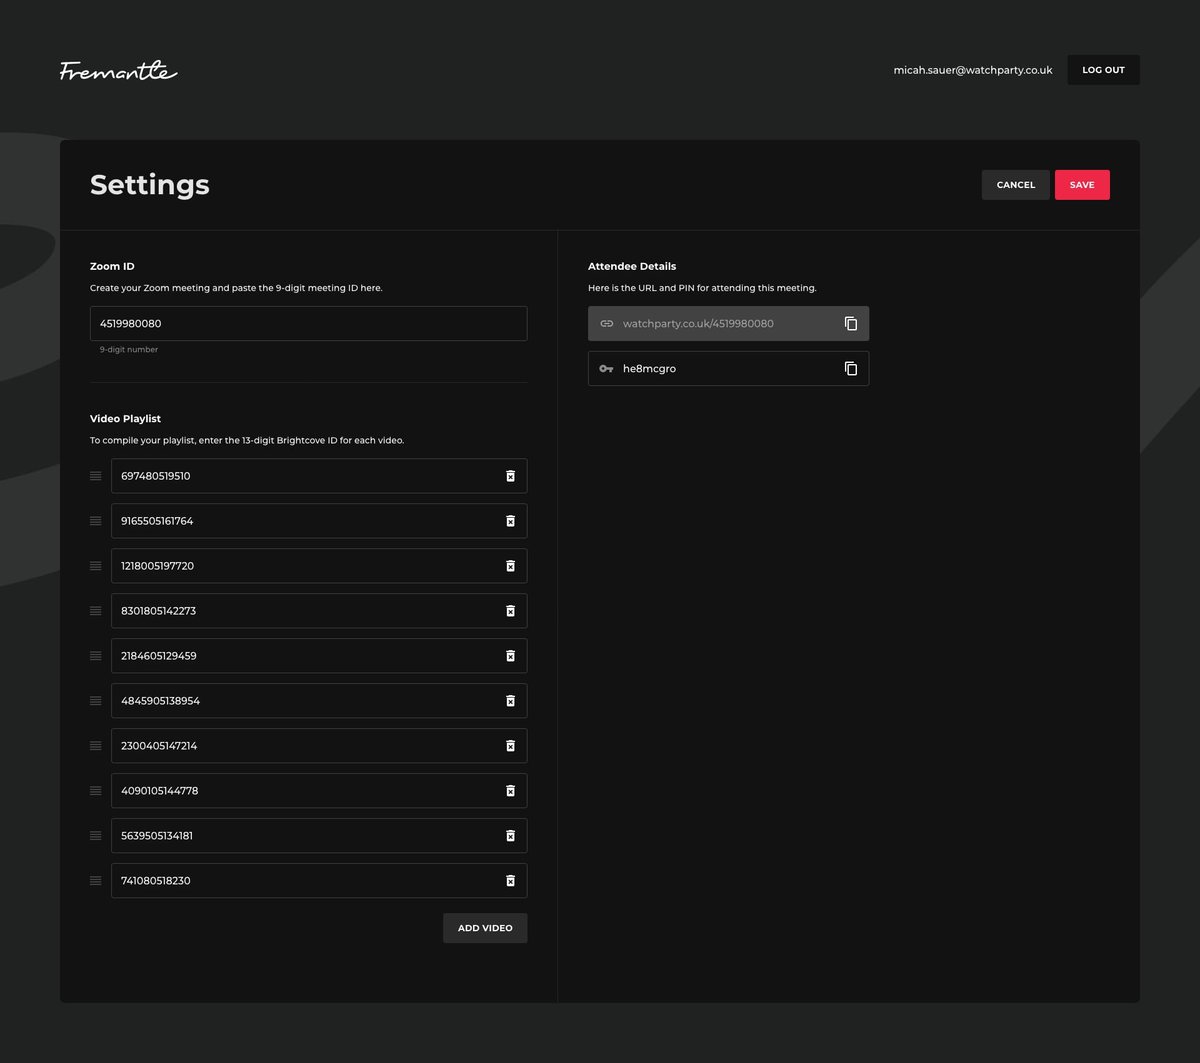Click the 9-digit number hint text
1200x1063 pixels.
point(129,350)
